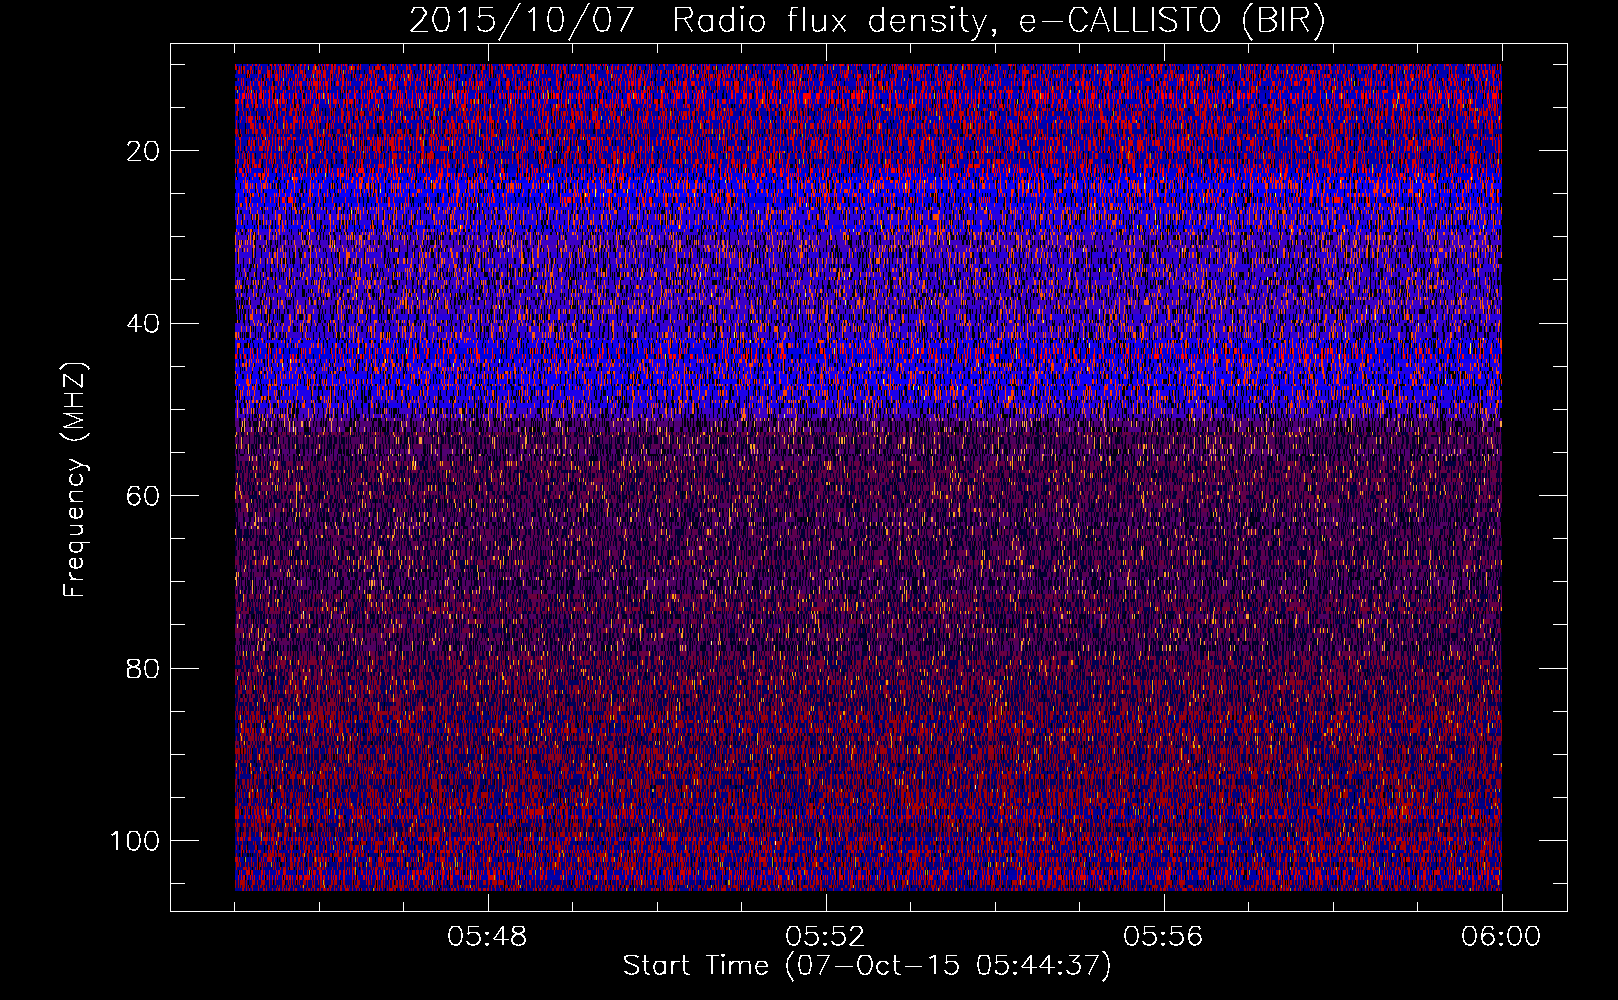The height and width of the screenshot is (1000, 1618).
Task: Click the 05:48 time tick label
Action: coord(487,937)
